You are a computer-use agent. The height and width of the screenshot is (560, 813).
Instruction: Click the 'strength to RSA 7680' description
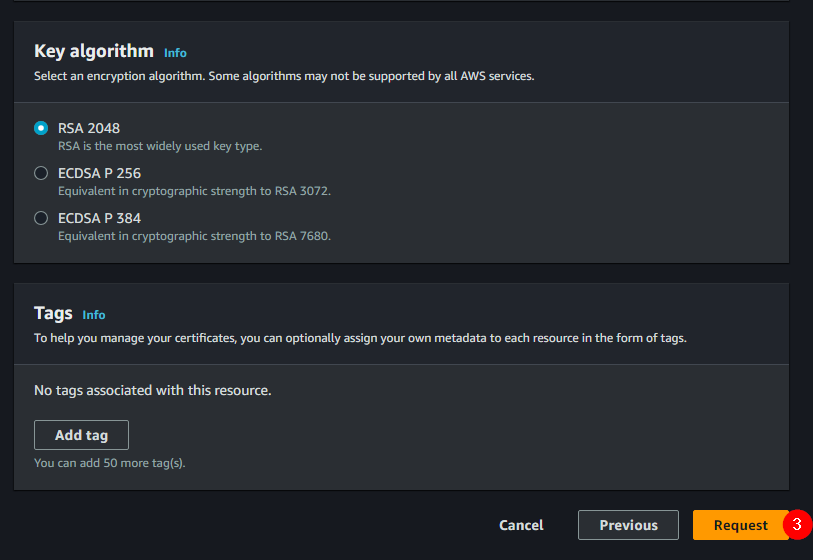click(194, 236)
